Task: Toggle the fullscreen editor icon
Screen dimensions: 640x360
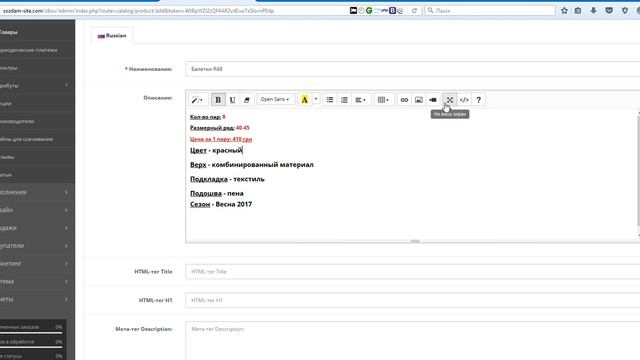Action: 450,100
